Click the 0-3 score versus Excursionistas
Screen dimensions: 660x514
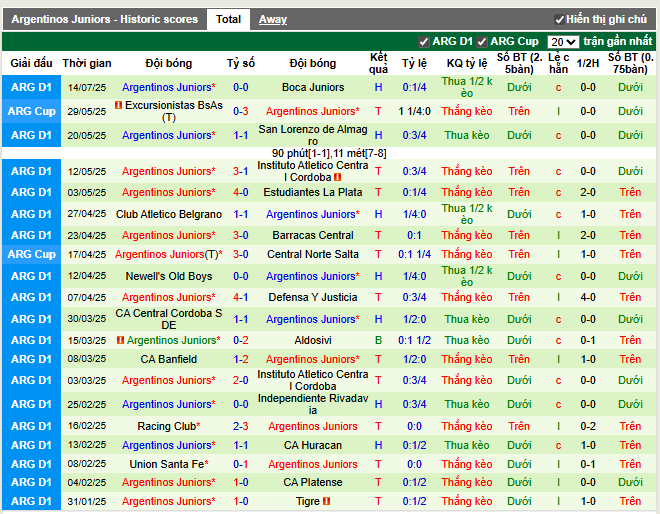coord(241,111)
